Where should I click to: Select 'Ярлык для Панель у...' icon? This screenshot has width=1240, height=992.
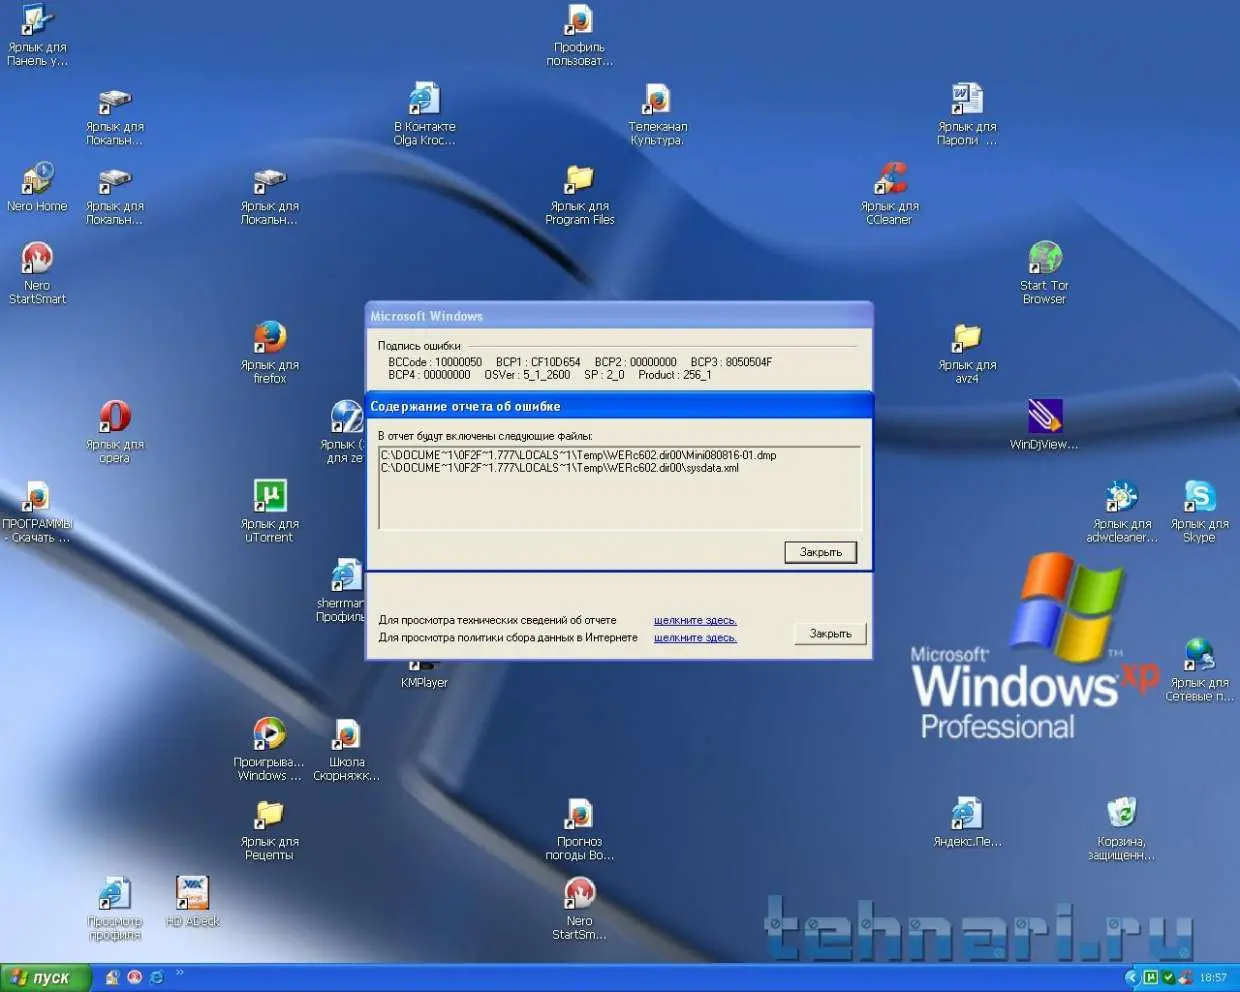38,35
